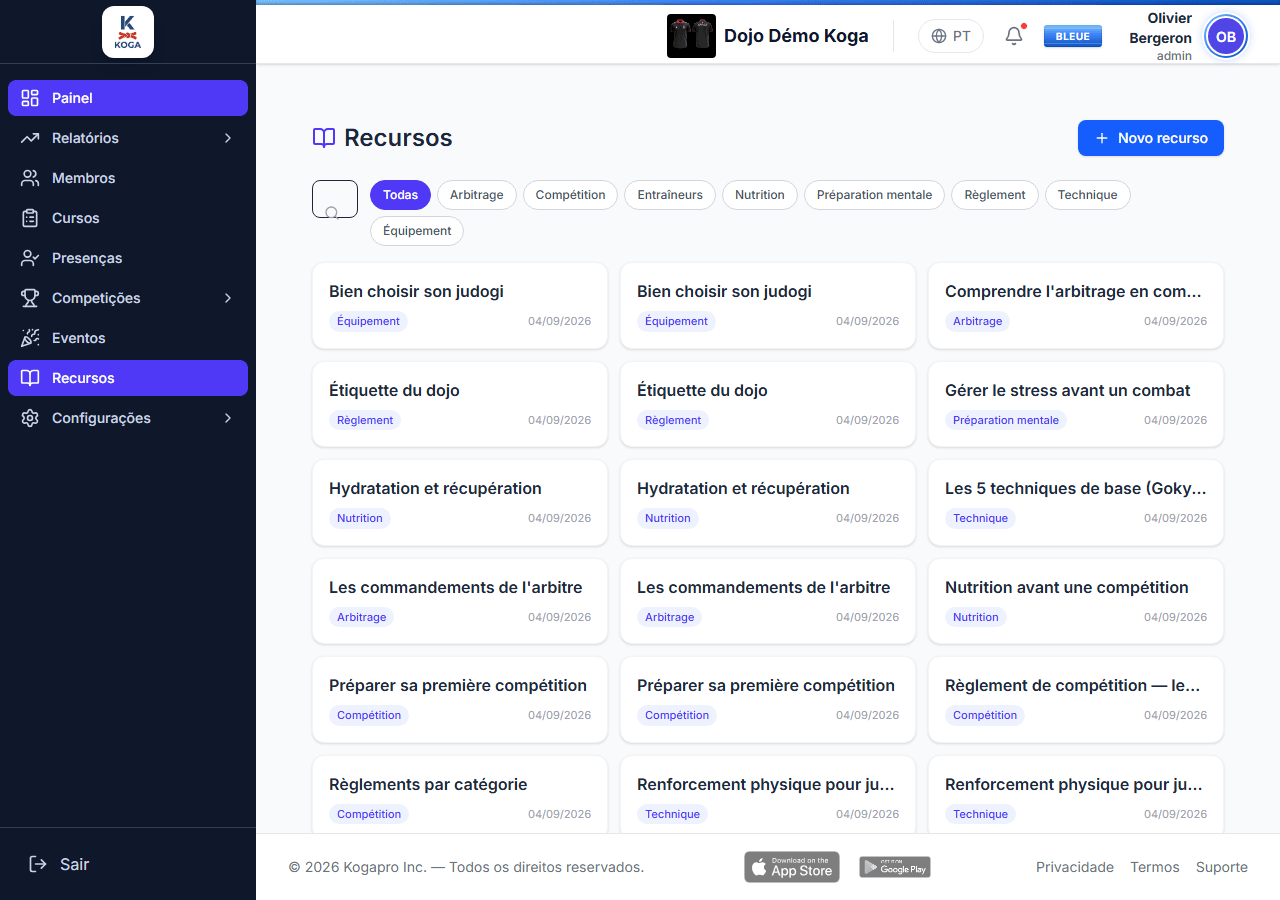Viewport: 1280px width, 900px height.
Task: Select the Préparation mentale filter chip in filter row
Action: (874, 195)
